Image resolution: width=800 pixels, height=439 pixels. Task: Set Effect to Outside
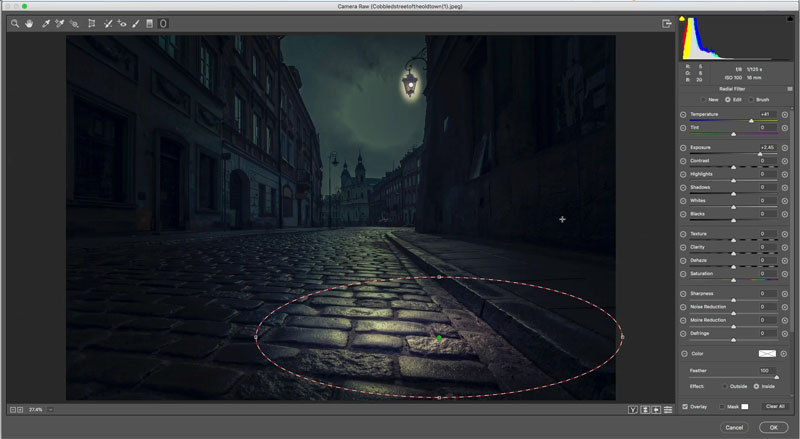724,386
